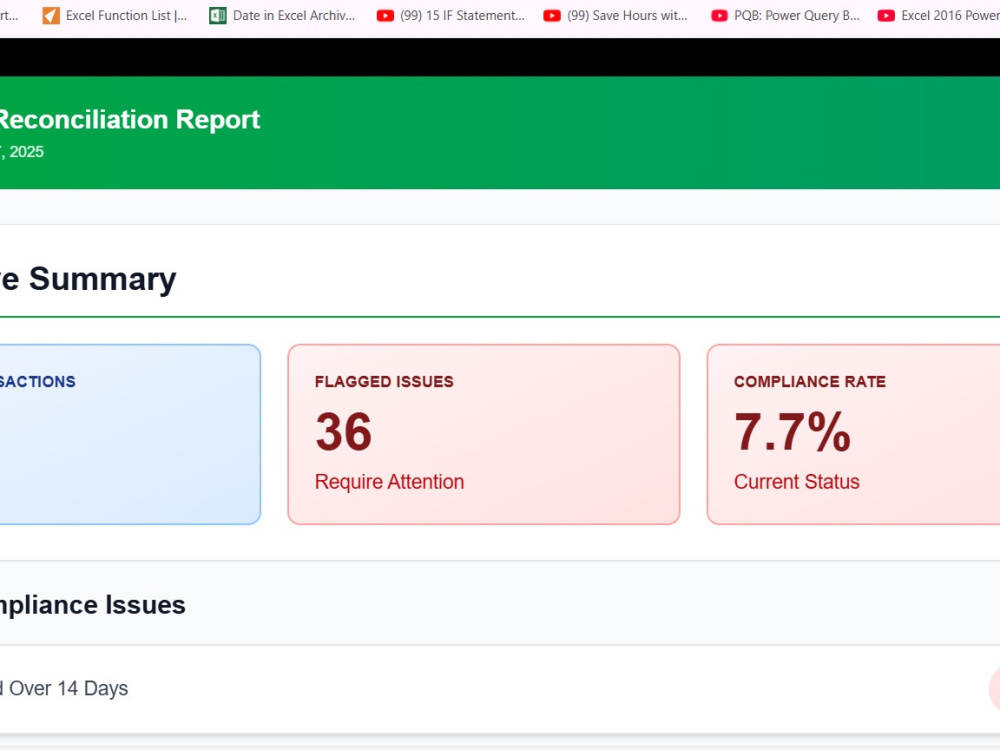This screenshot has width=1000, height=750.
Task: Open the Excel 2016 Power bookmark
Action: pos(939,15)
